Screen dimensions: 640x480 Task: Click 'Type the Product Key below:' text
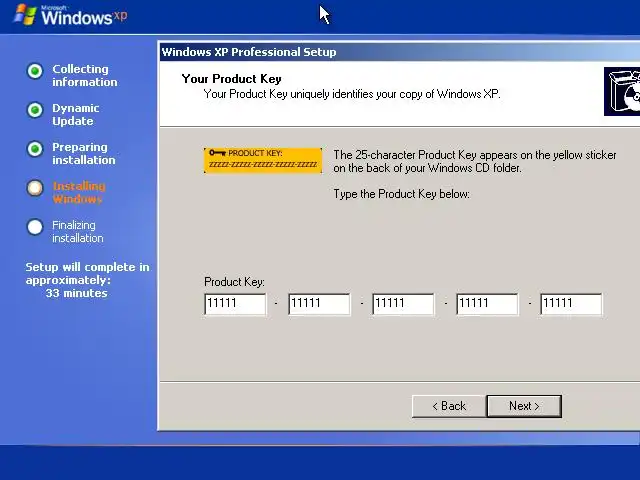pyautogui.click(x=402, y=194)
